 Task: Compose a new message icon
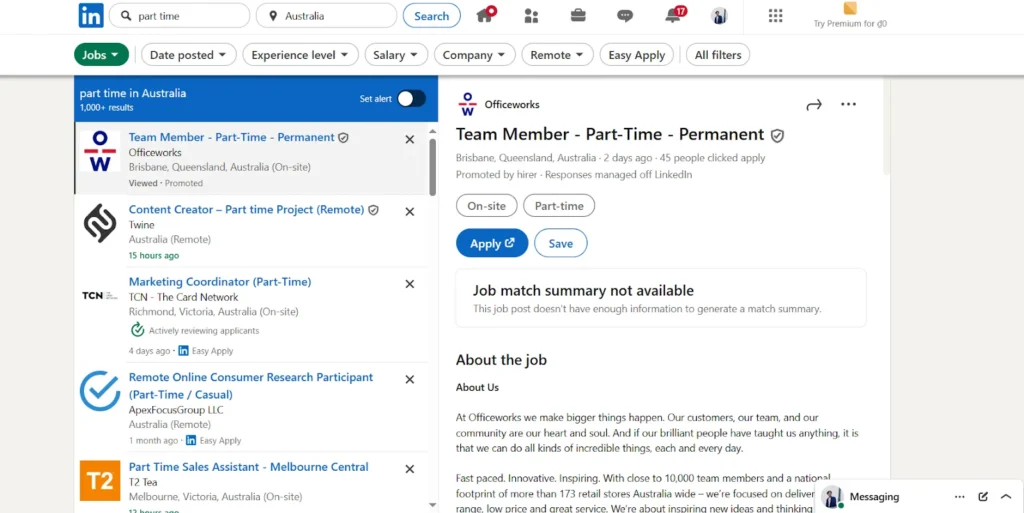983,497
